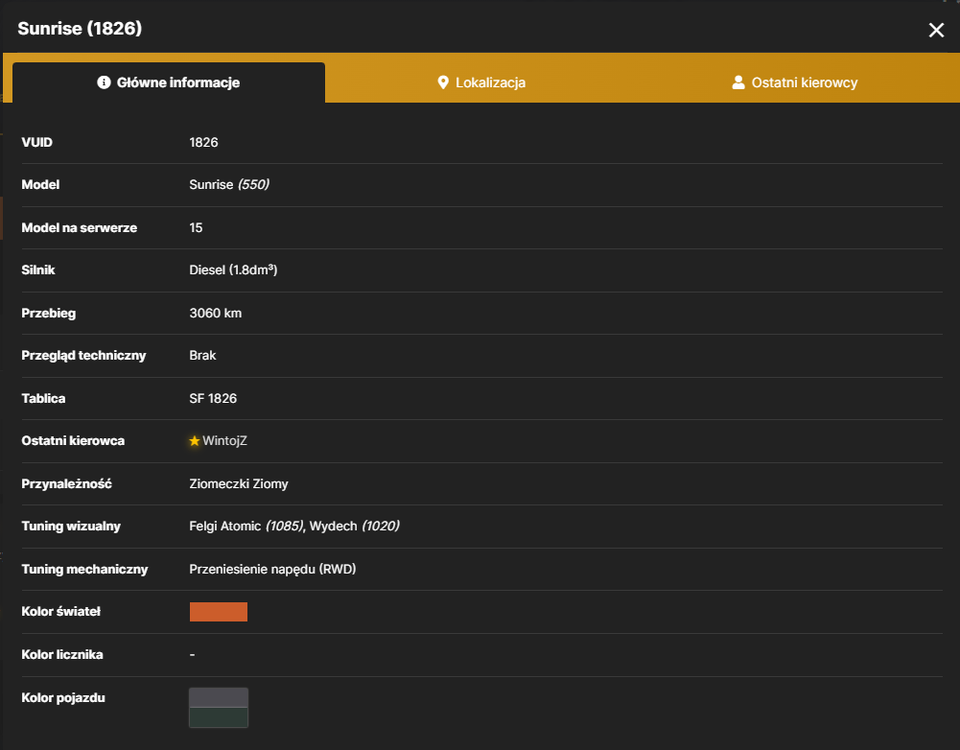960x750 pixels.
Task: Select the VUID value 1826
Action: pyautogui.click(x=204, y=142)
